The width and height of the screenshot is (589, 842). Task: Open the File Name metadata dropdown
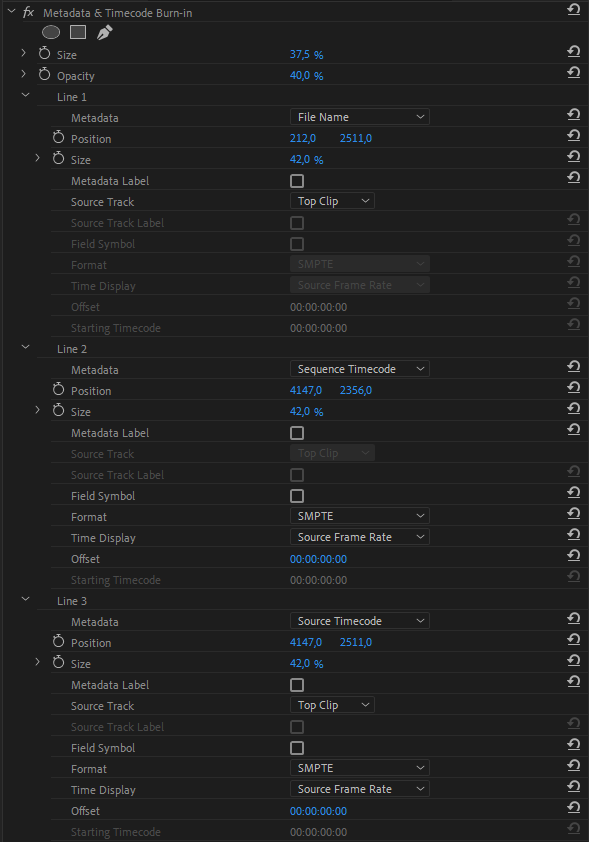[x=360, y=117]
